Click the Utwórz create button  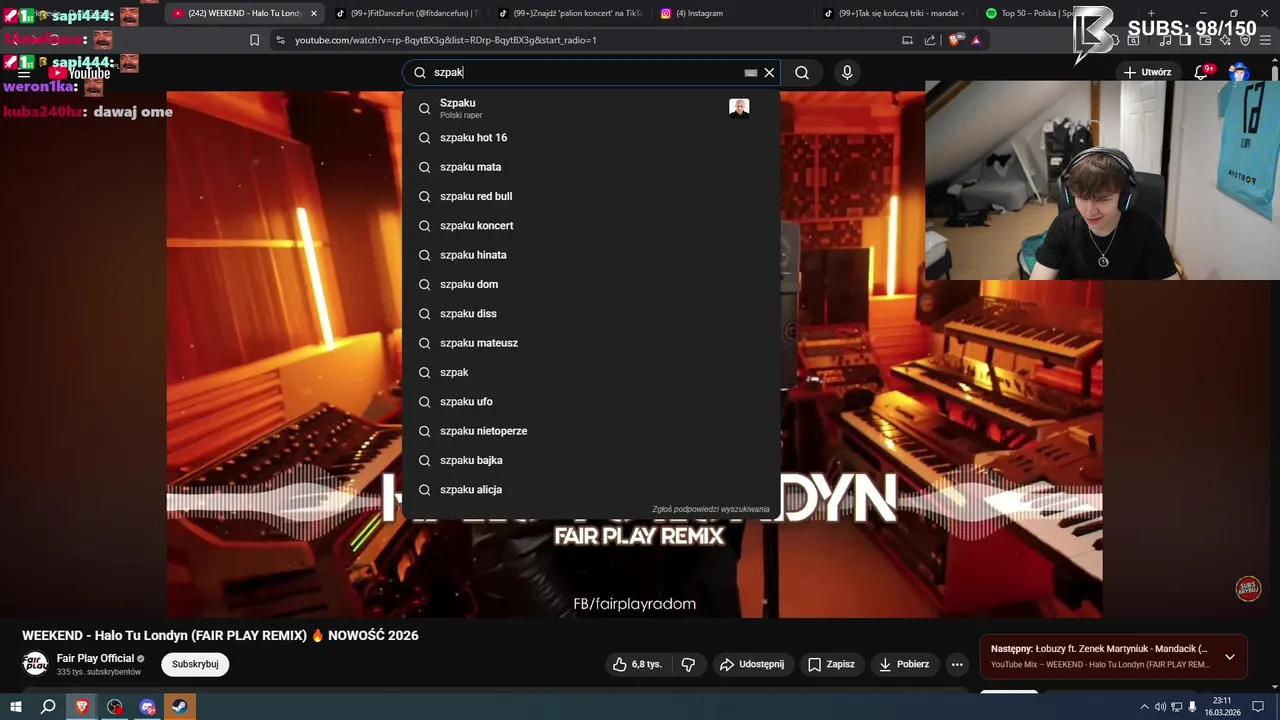coord(1147,72)
